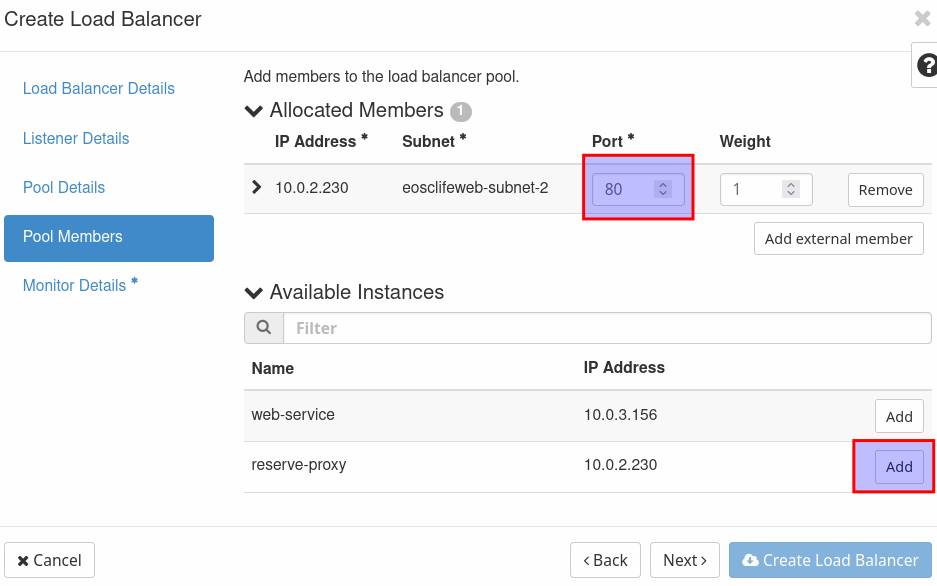Switch to the Pool Details step
The width and height of the screenshot is (937, 586).
point(64,188)
